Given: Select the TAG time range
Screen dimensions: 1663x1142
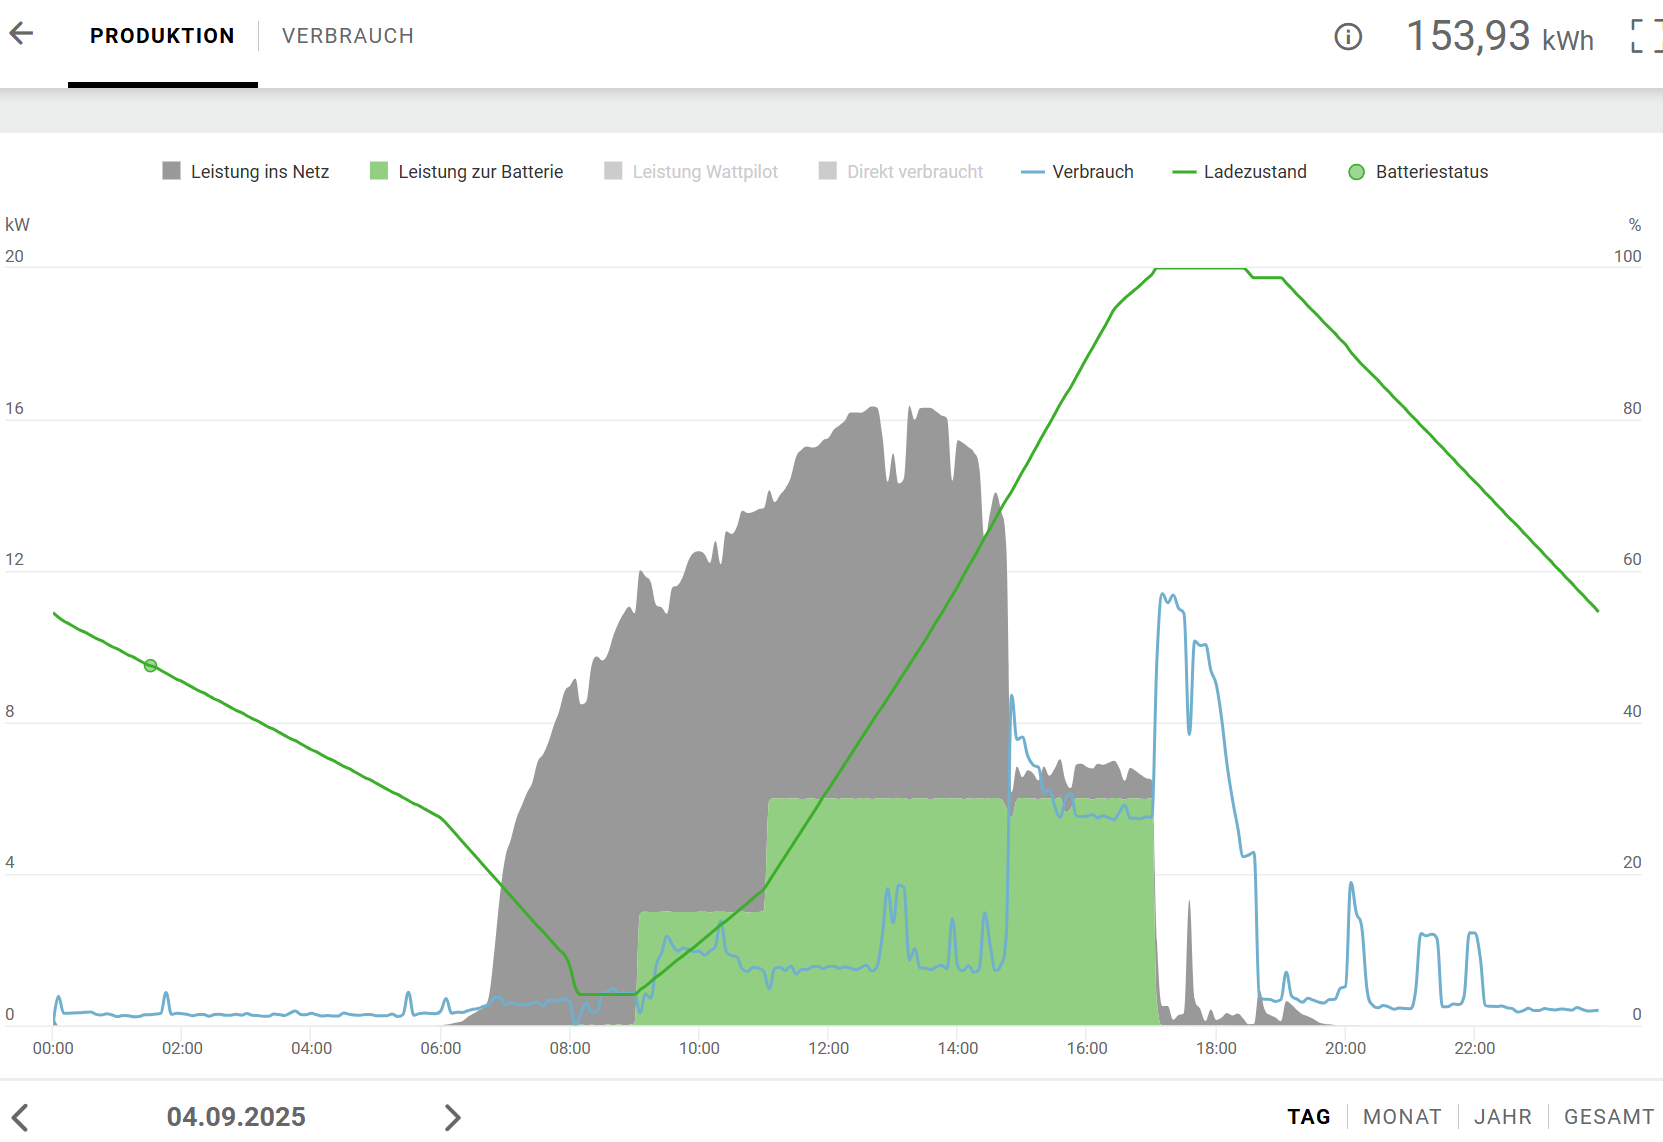Looking at the screenshot, I should [x=1308, y=1117].
